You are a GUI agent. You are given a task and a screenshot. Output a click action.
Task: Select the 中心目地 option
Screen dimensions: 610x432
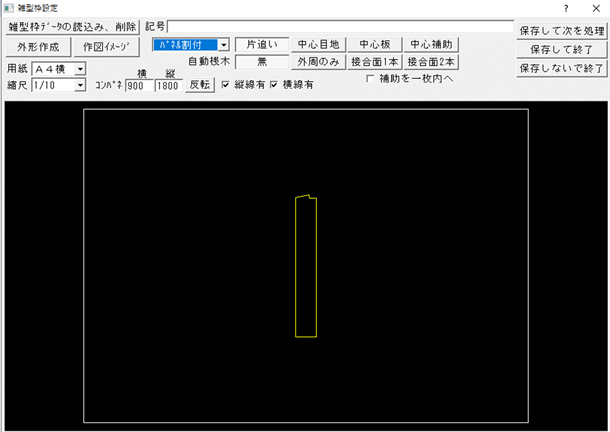318,44
